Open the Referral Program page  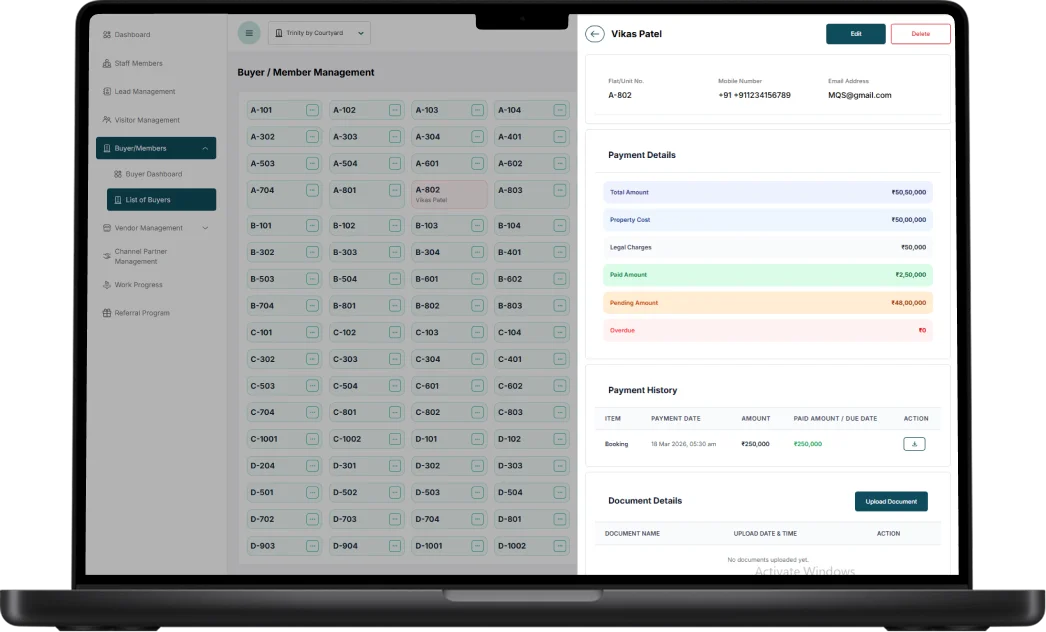pos(136,313)
